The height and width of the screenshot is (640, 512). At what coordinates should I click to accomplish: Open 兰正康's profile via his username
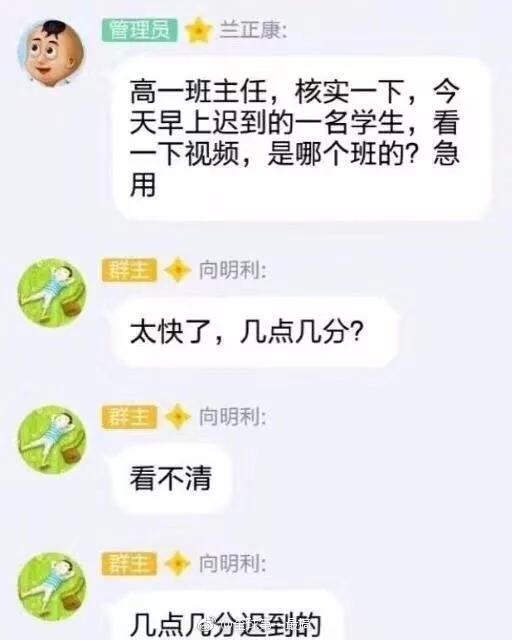coord(253,30)
